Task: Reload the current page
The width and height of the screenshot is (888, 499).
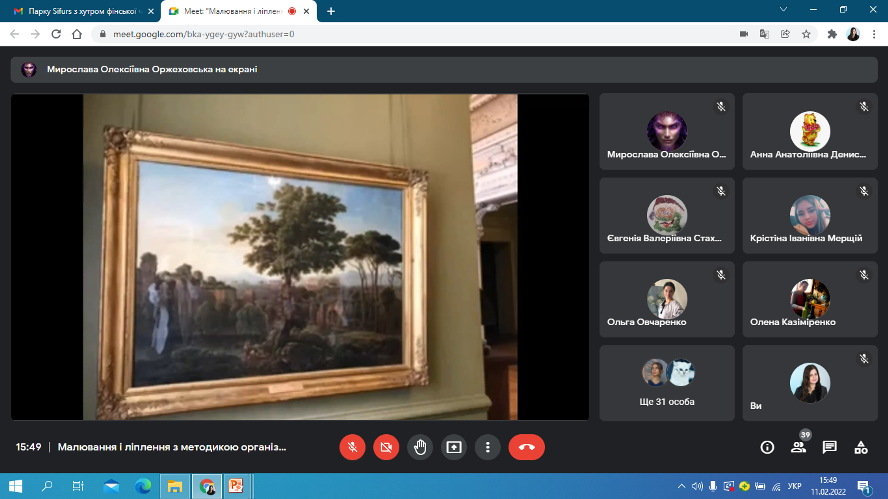Action: [56, 34]
